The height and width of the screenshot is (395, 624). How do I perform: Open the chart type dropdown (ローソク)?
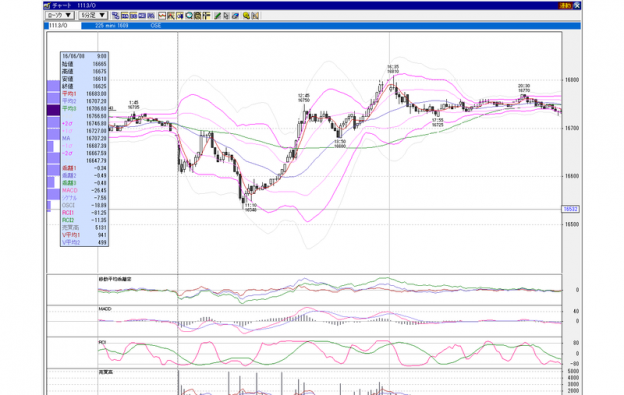coord(60,15)
